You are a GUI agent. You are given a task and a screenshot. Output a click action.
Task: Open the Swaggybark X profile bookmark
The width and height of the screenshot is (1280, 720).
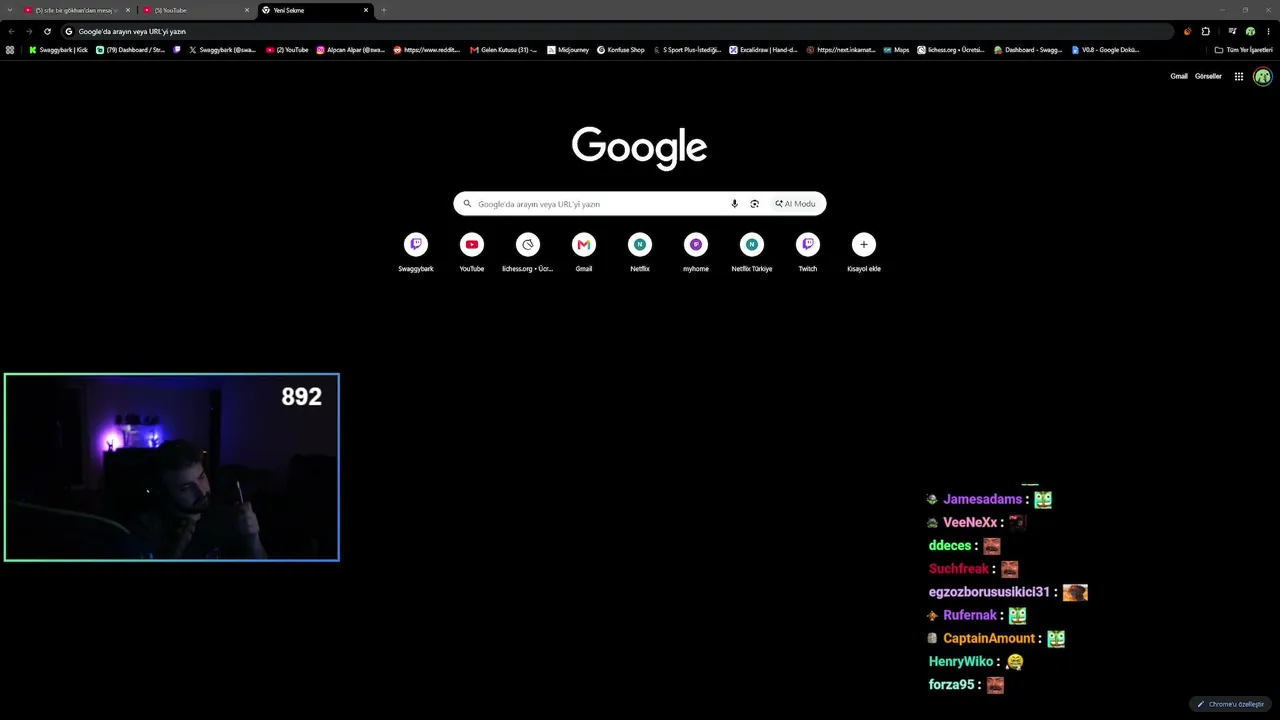pos(222,49)
